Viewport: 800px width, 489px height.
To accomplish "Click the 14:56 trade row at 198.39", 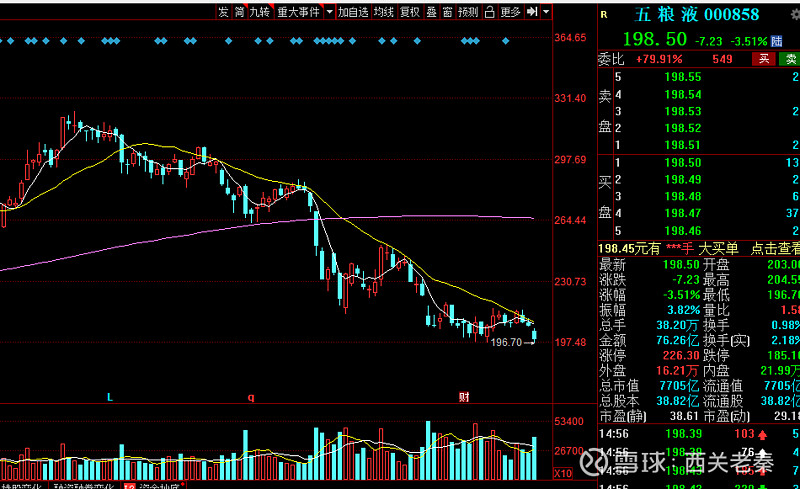I will point(699,434).
